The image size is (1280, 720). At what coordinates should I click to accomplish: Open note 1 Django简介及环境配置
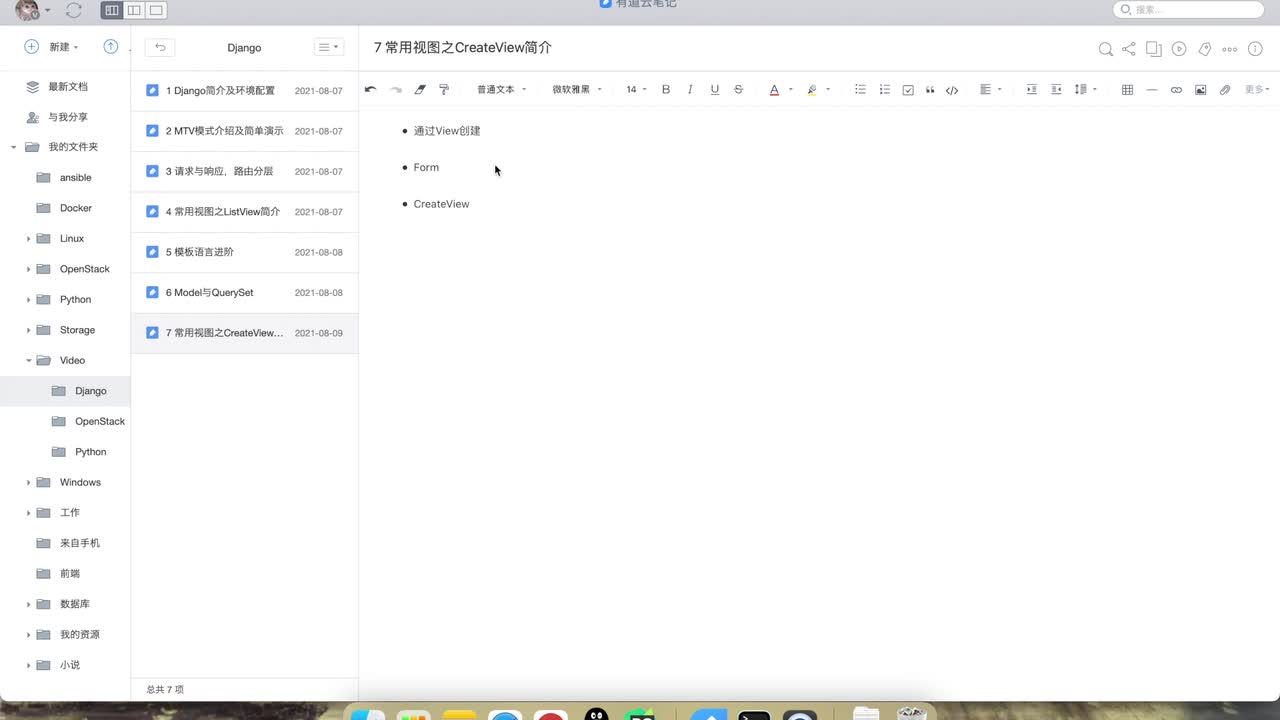(245, 91)
